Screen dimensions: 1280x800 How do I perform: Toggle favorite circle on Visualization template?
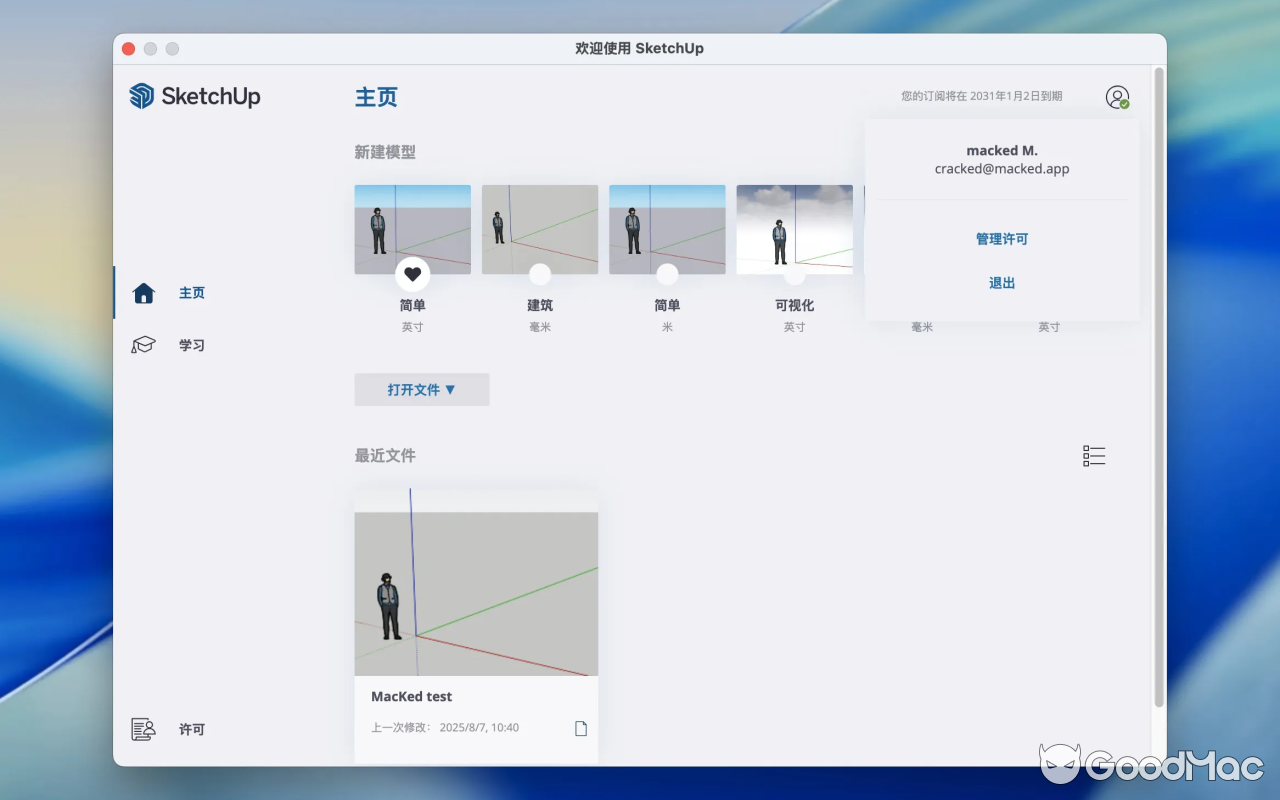[794, 274]
